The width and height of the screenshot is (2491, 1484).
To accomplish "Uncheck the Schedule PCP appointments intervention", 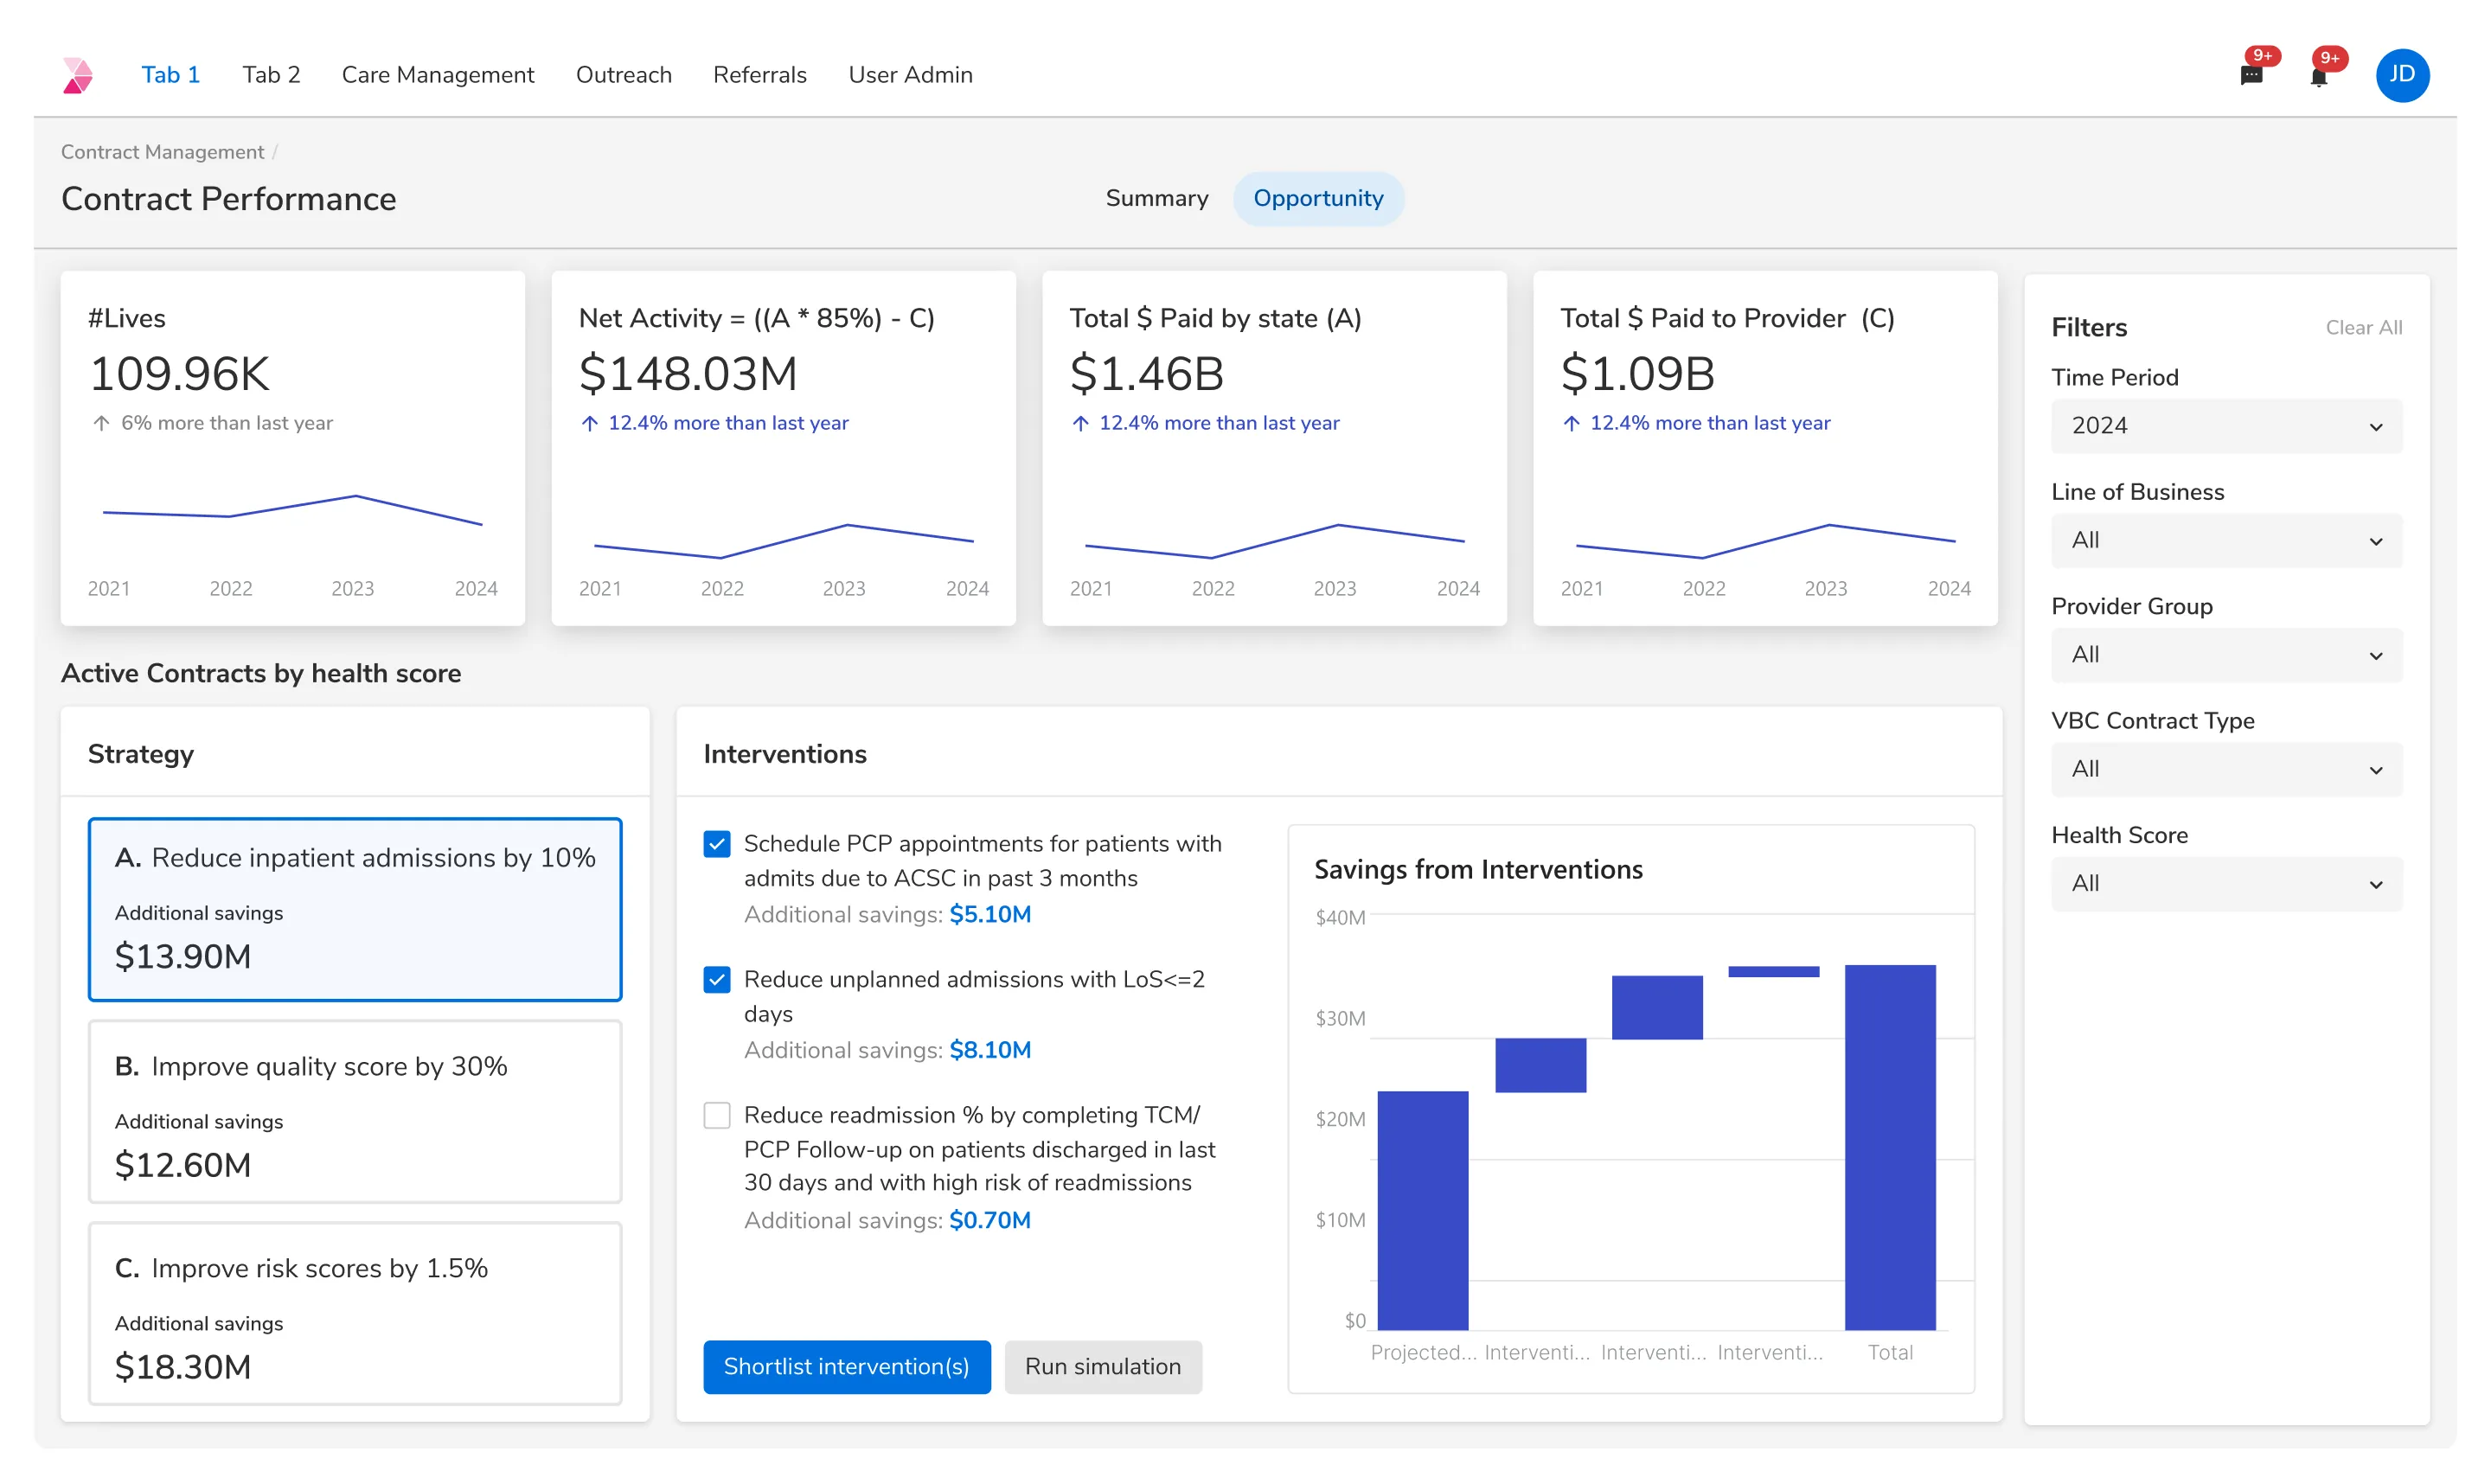I will point(717,844).
